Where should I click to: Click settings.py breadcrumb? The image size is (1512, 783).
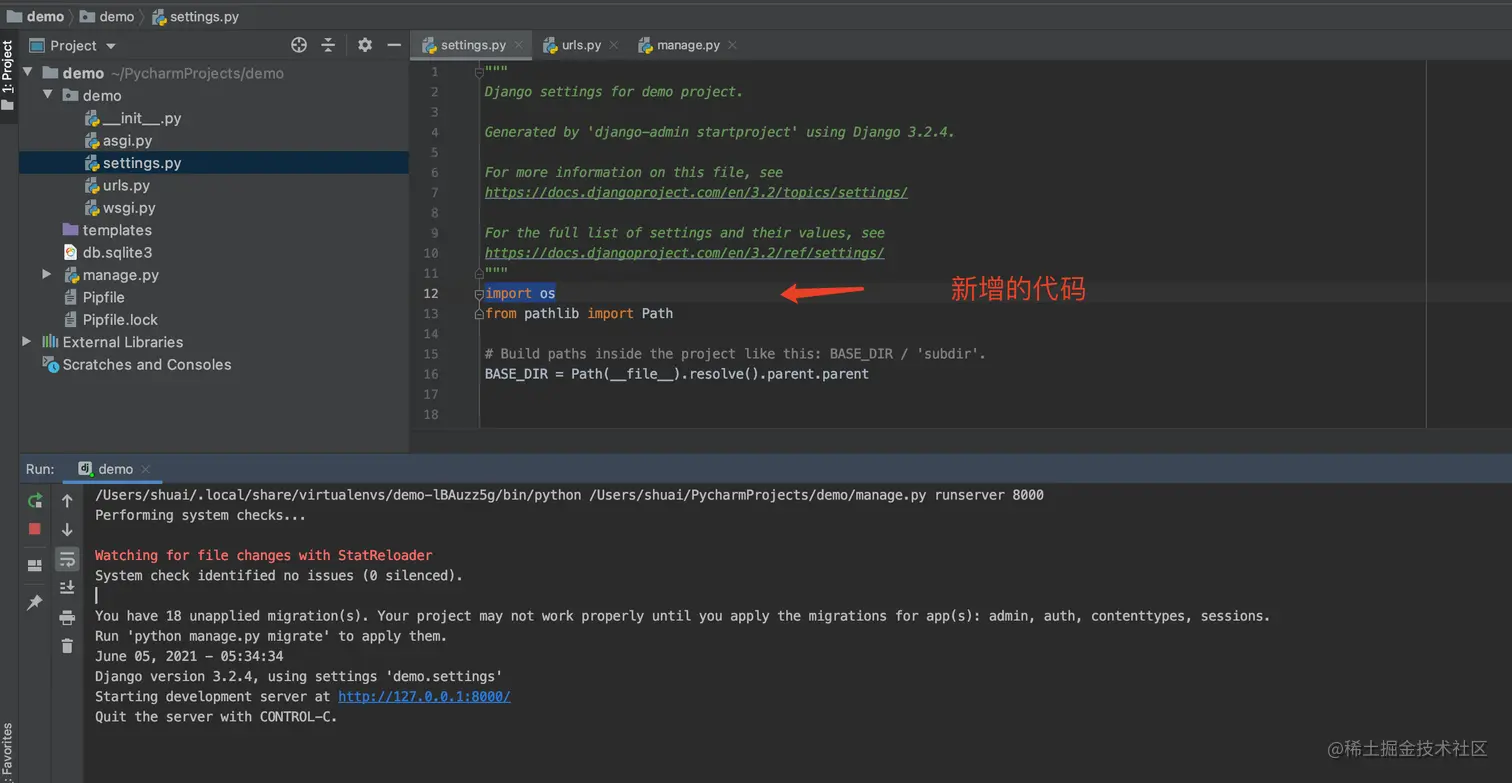coord(195,16)
